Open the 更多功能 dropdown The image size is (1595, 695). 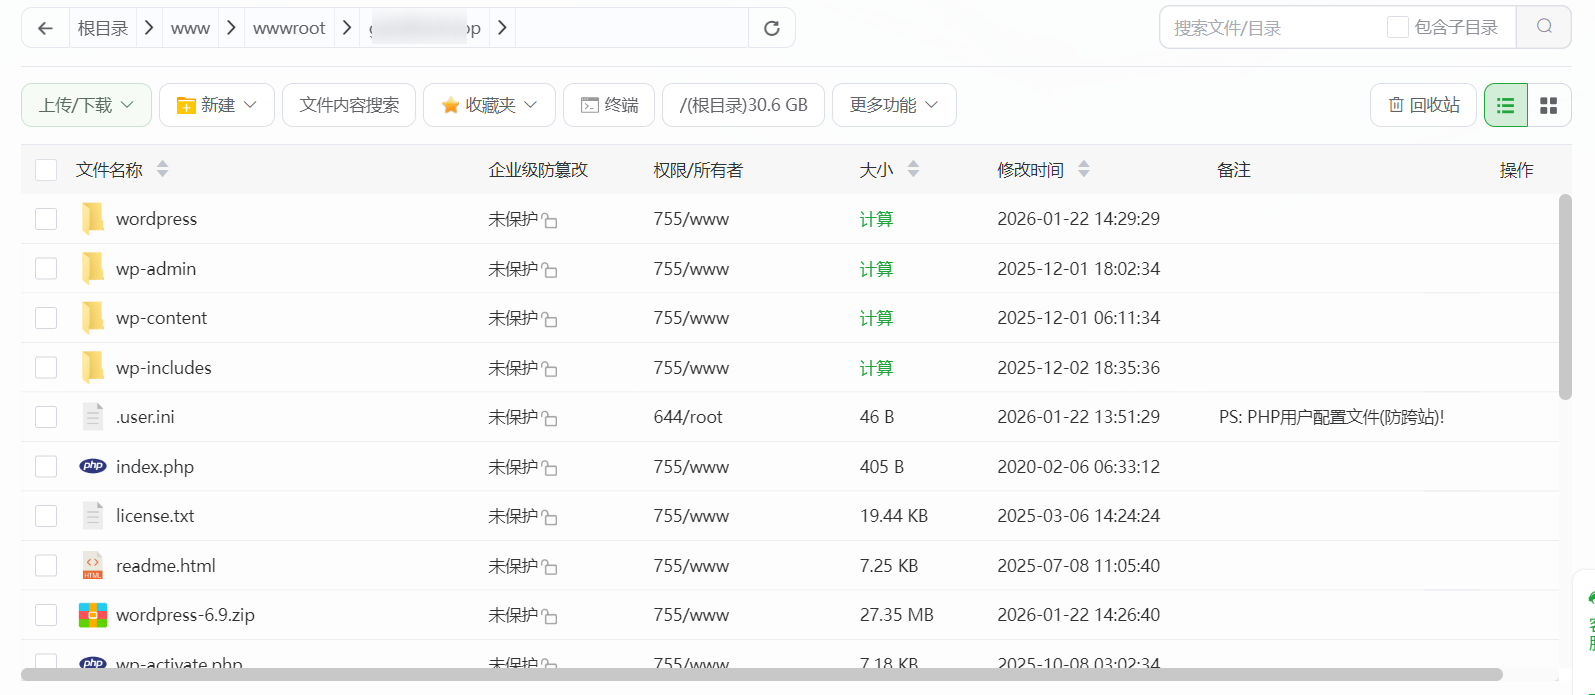(894, 105)
